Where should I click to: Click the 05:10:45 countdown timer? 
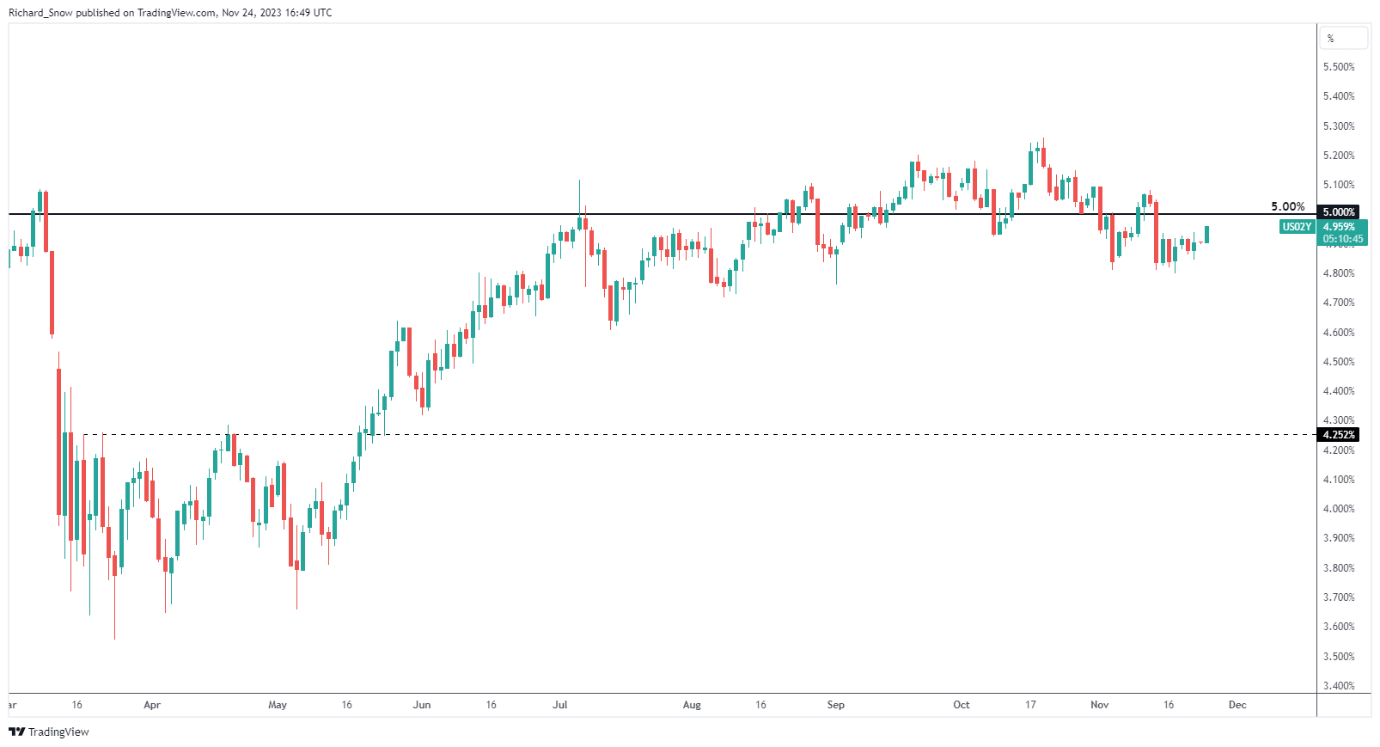tap(1343, 239)
